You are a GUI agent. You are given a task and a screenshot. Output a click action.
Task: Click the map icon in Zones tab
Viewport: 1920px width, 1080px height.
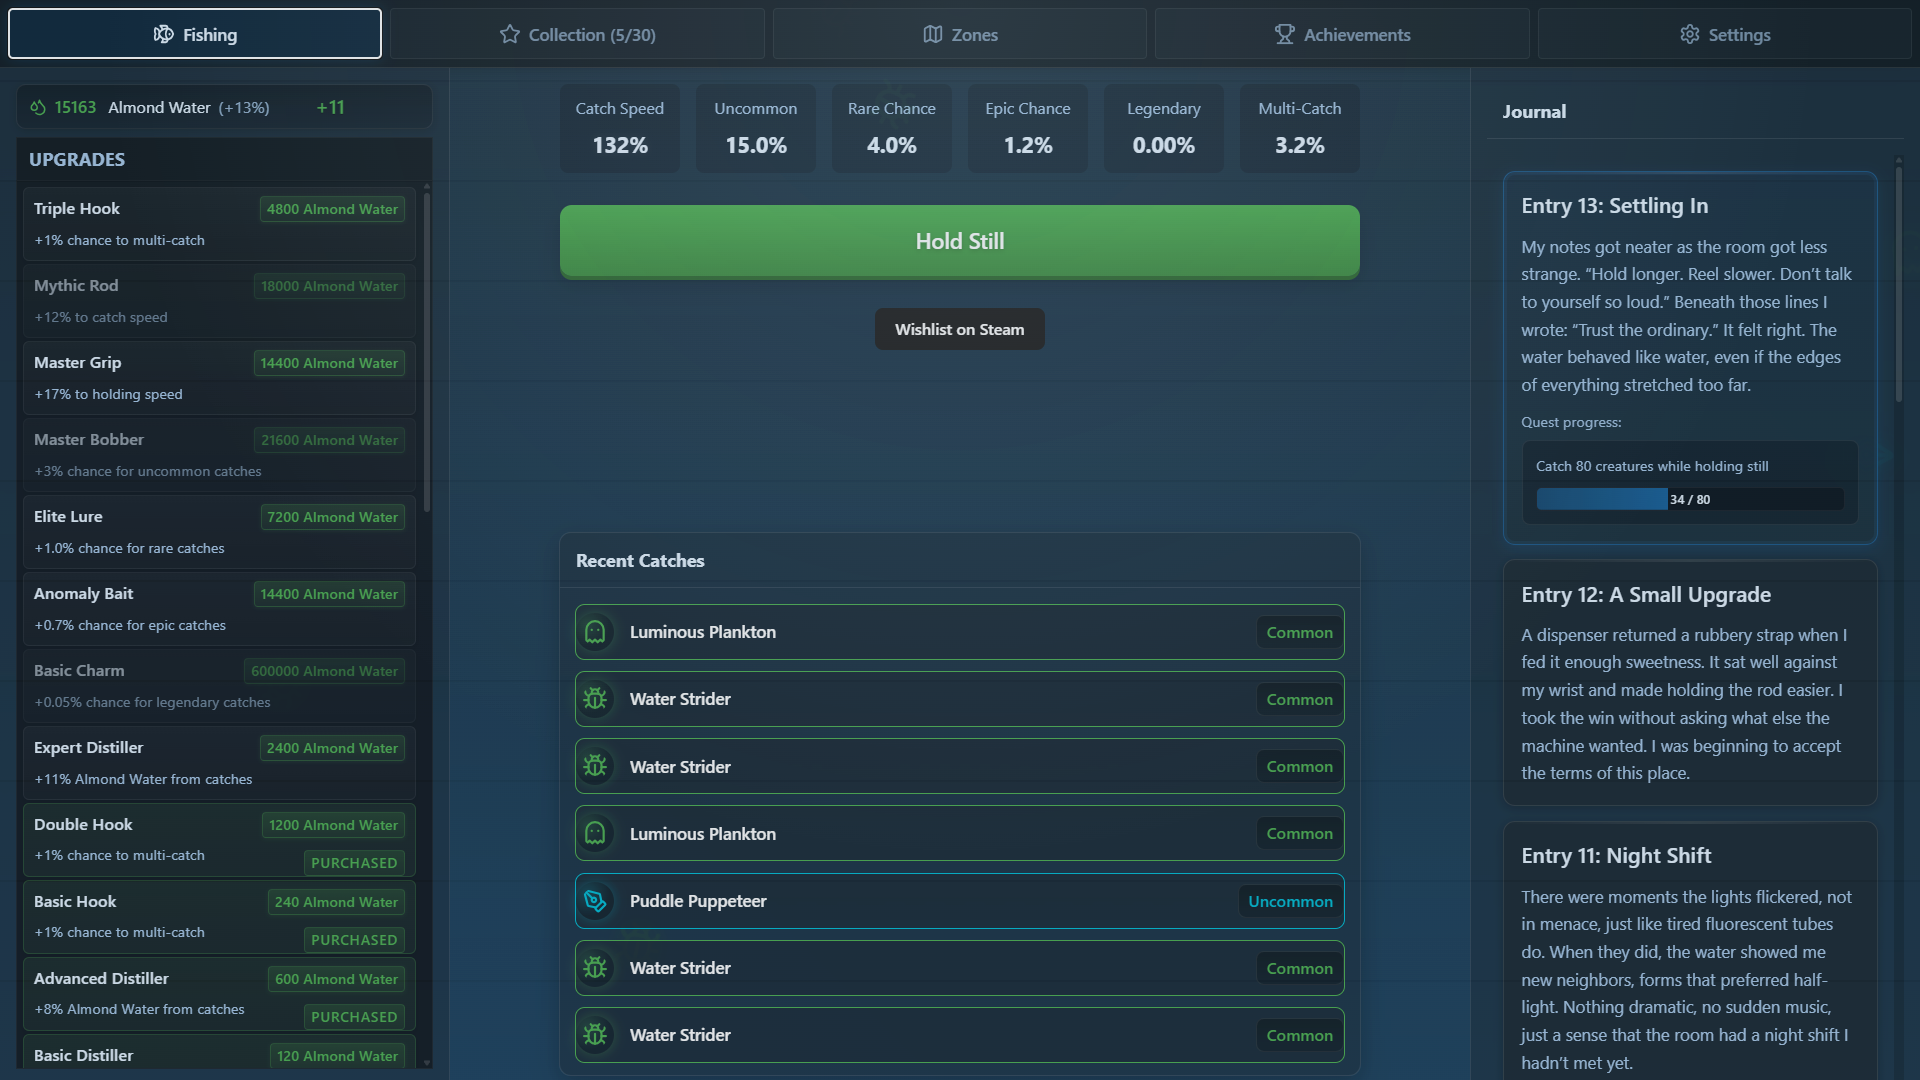(932, 34)
